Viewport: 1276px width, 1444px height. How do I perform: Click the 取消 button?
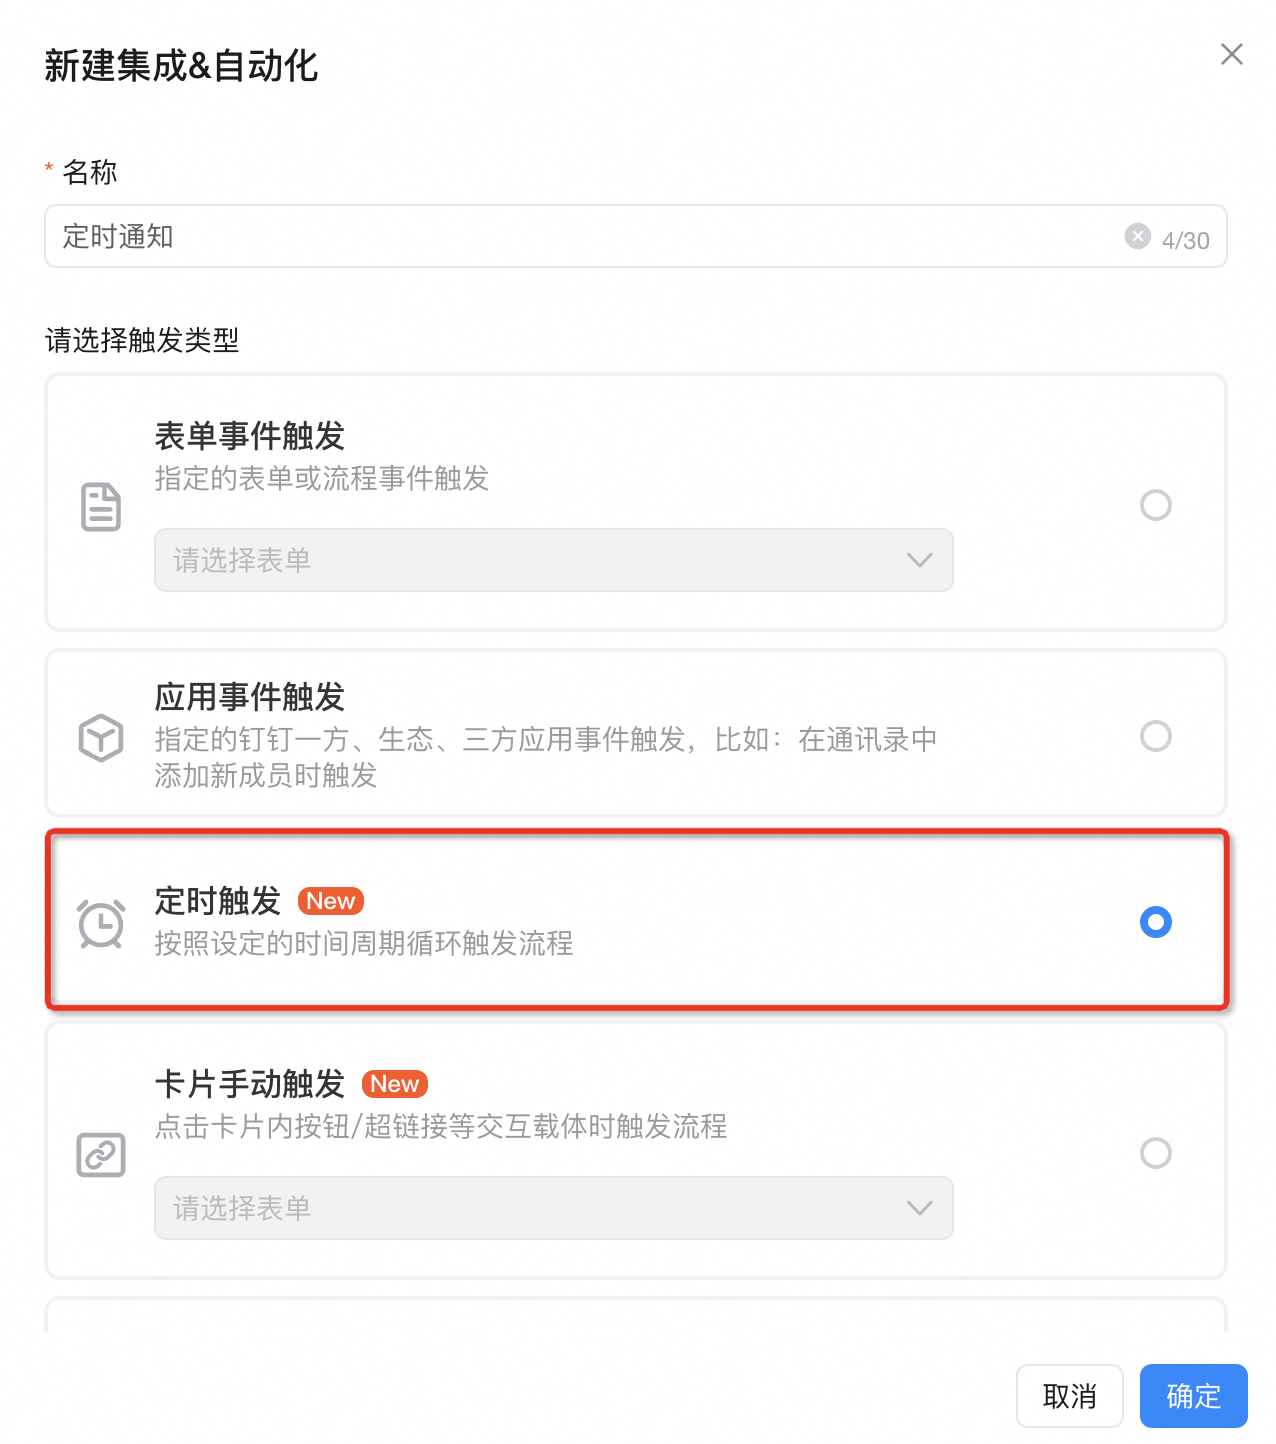tap(1070, 1396)
